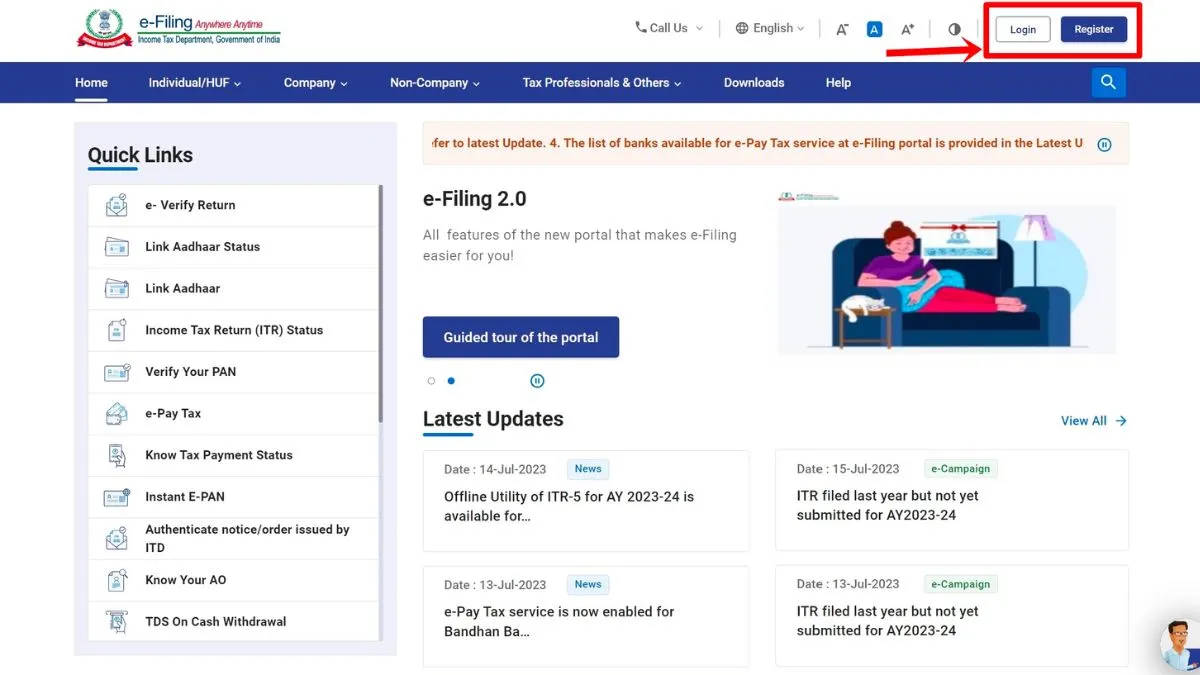Viewport: 1200px width, 675px height.
Task: Open the Verify Your PAN quick link
Action: [234, 372]
